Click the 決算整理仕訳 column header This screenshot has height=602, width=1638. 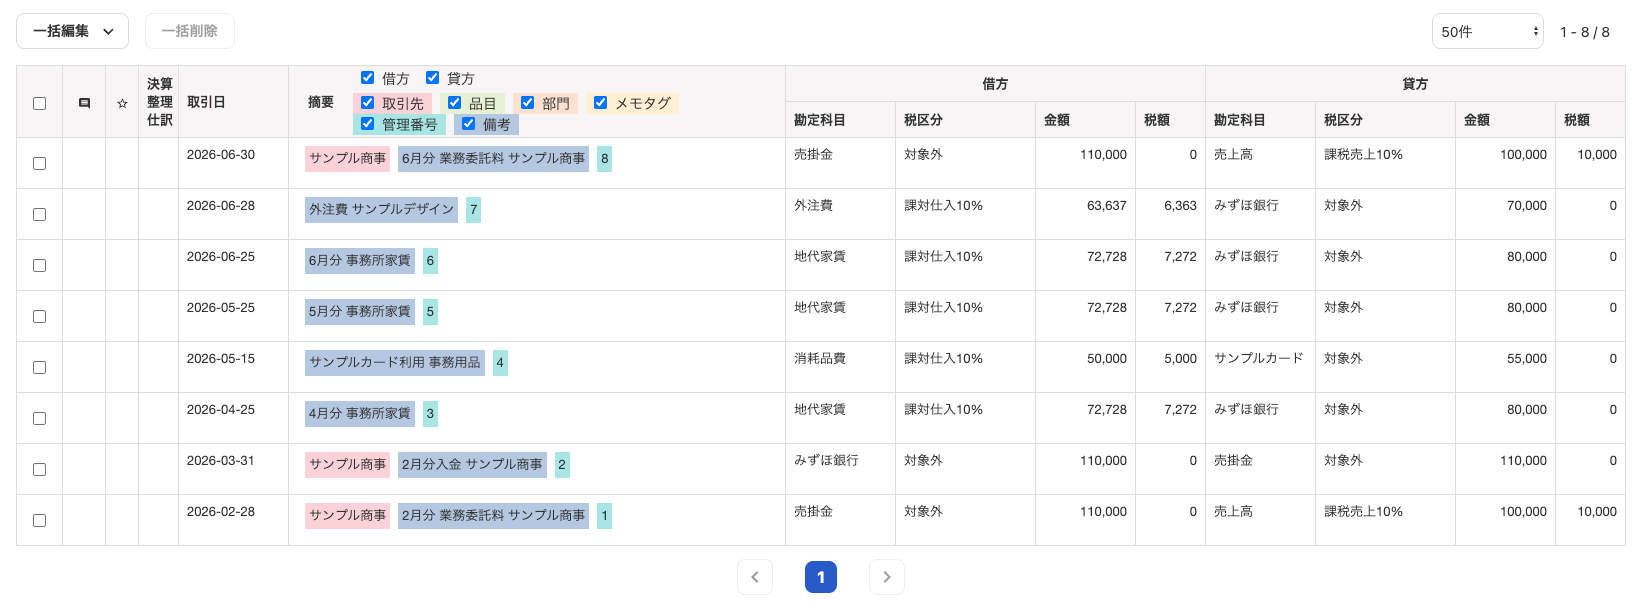pyautogui.click(x=159, y=102)
